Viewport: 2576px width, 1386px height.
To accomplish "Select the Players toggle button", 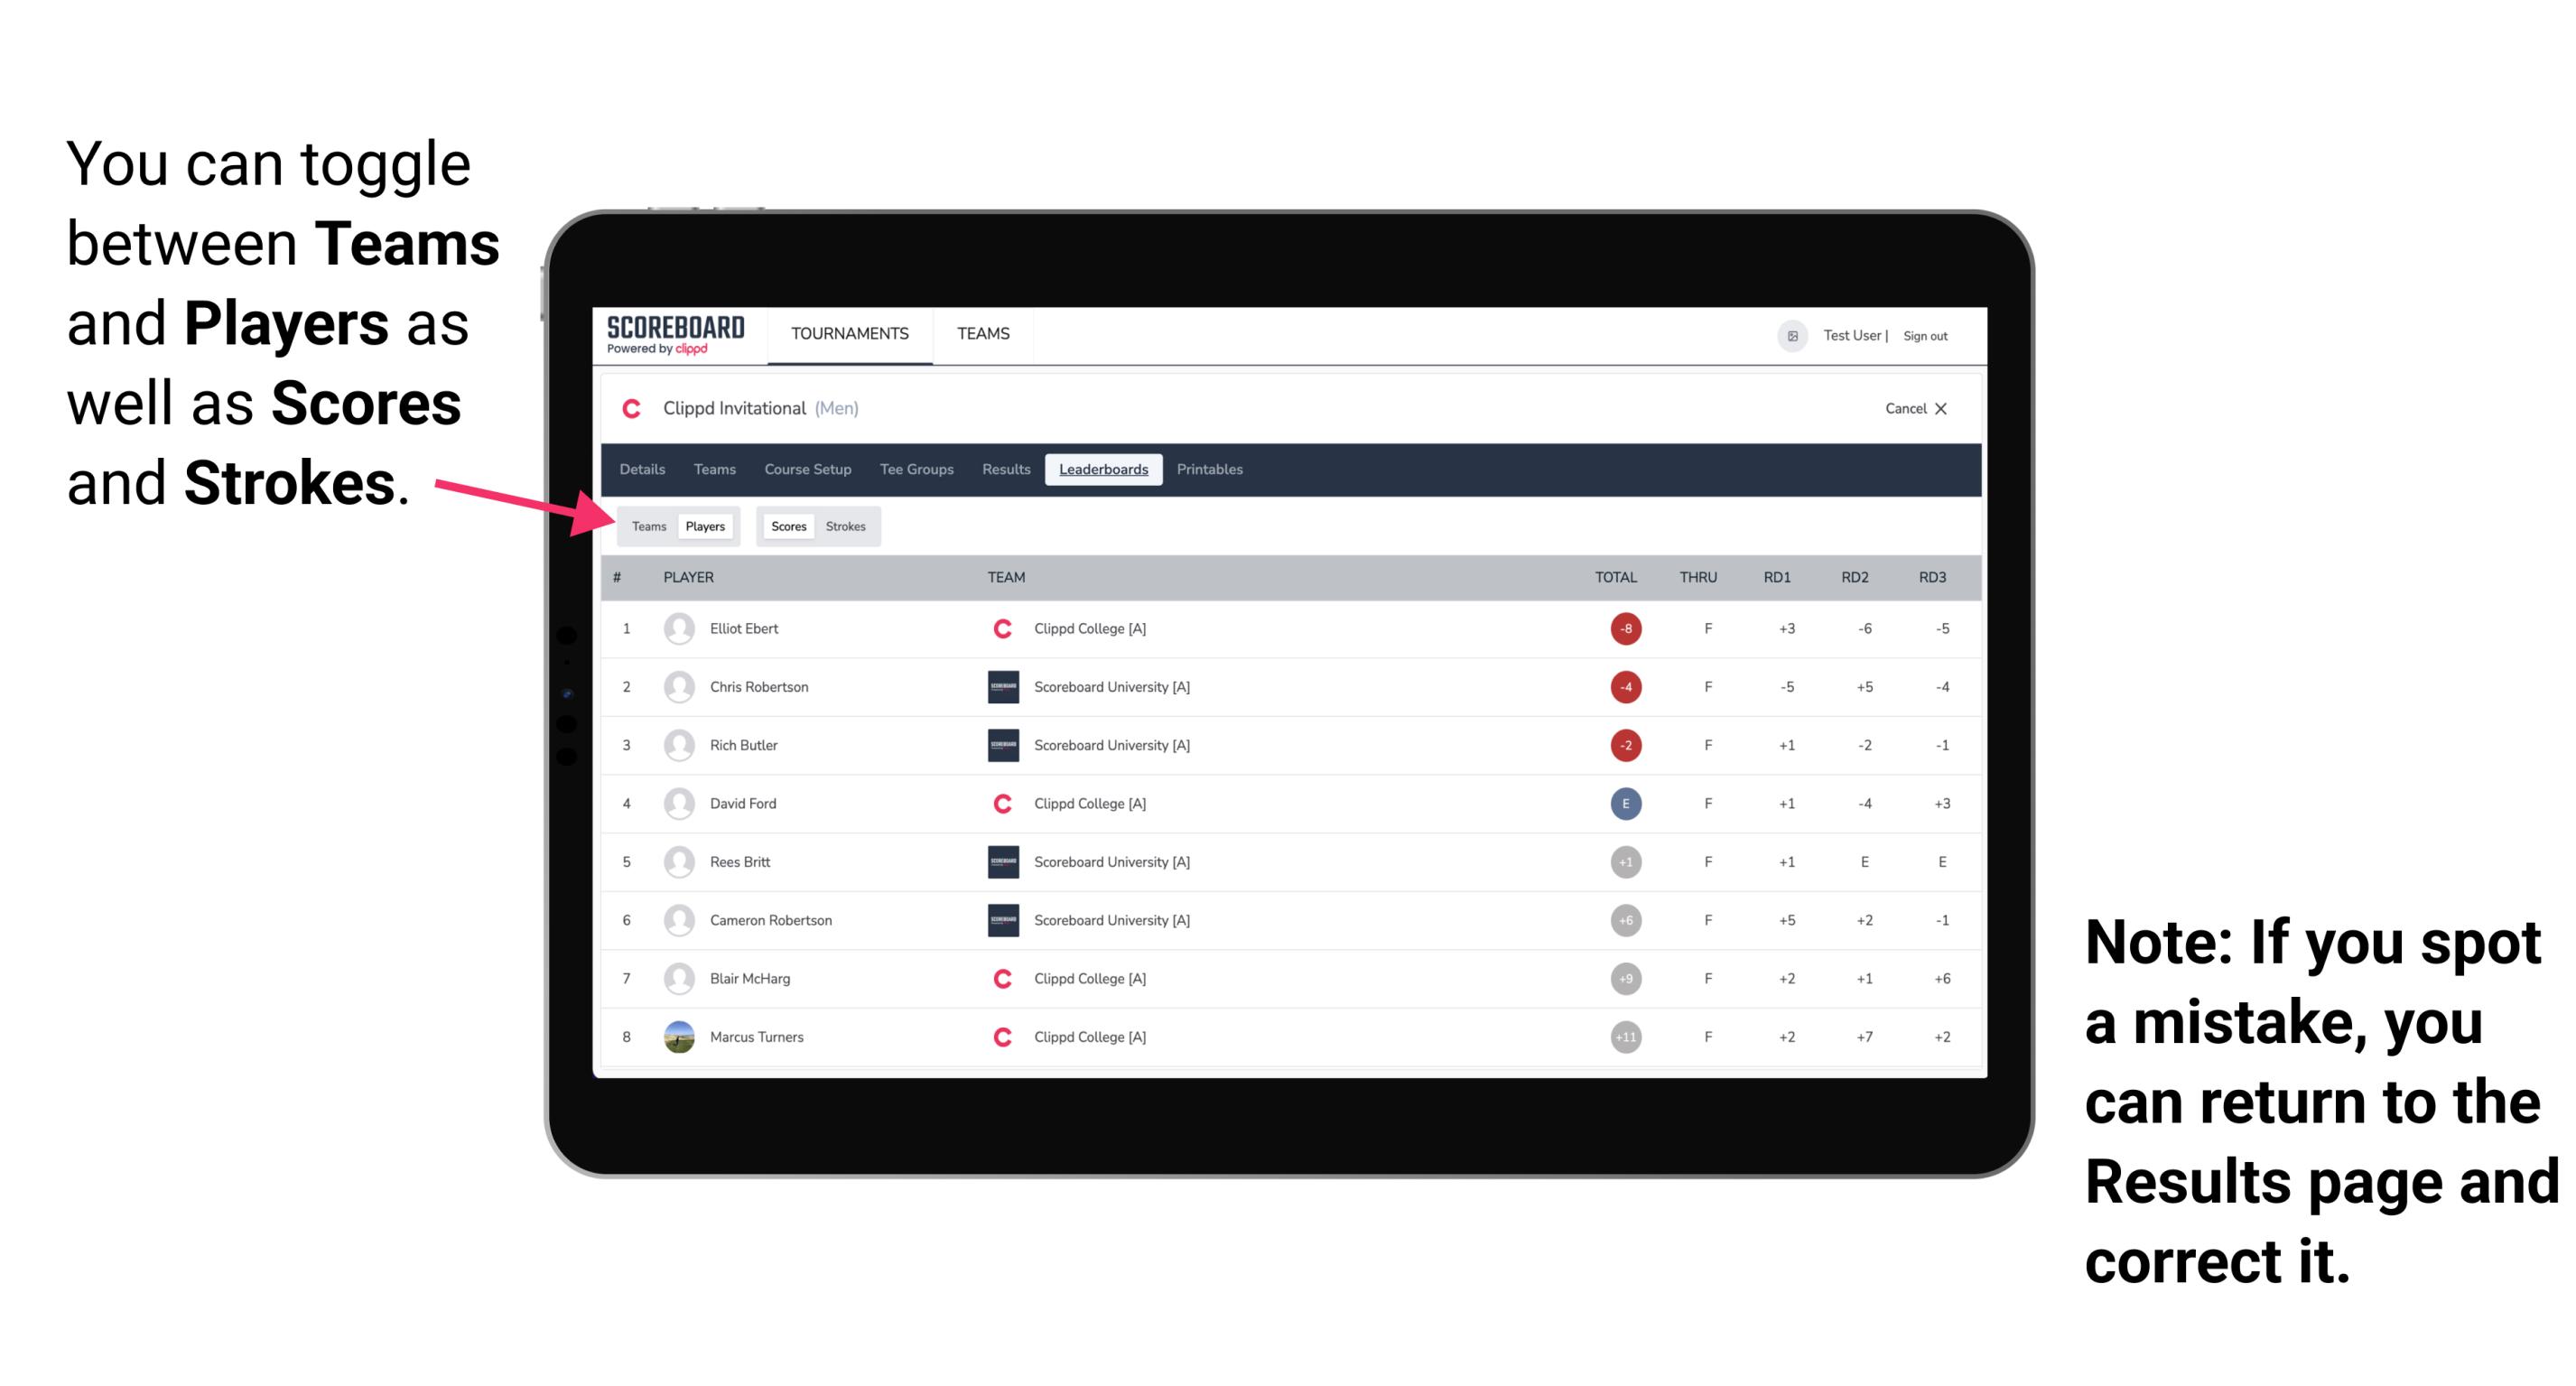I will click(x=702, y=526).
